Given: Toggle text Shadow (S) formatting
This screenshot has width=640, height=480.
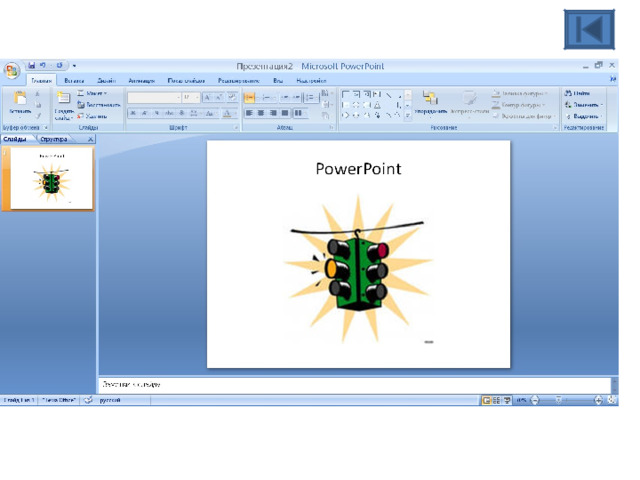Looking at the screenshot, I should 182,113.
